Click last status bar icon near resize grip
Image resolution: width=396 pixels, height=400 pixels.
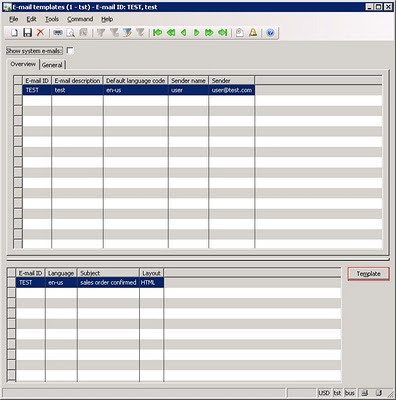379,393
